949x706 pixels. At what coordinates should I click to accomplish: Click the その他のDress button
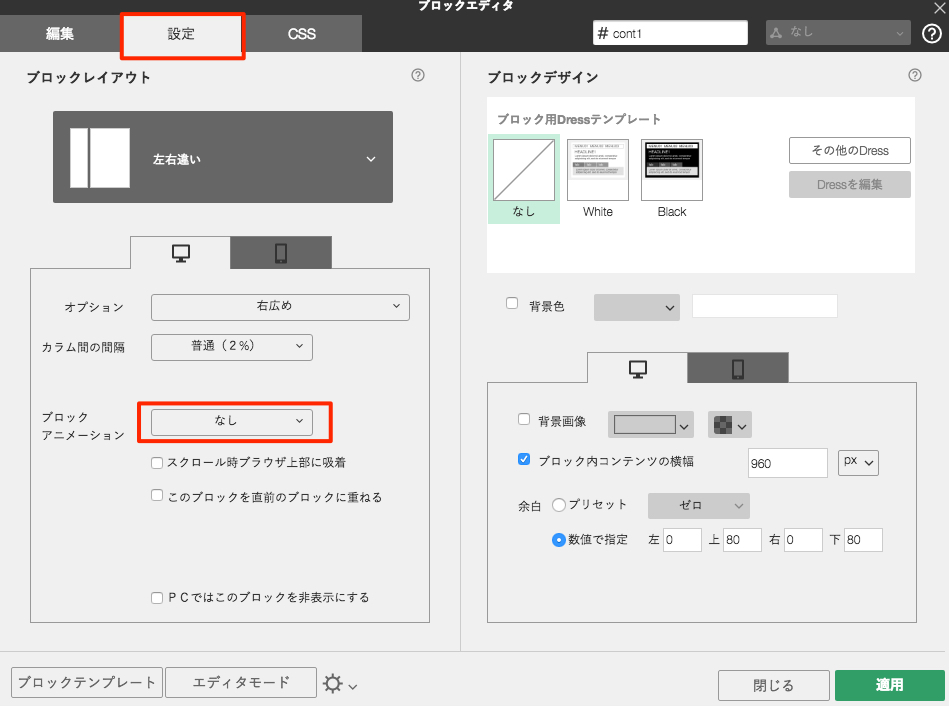(x=850, y=151)
